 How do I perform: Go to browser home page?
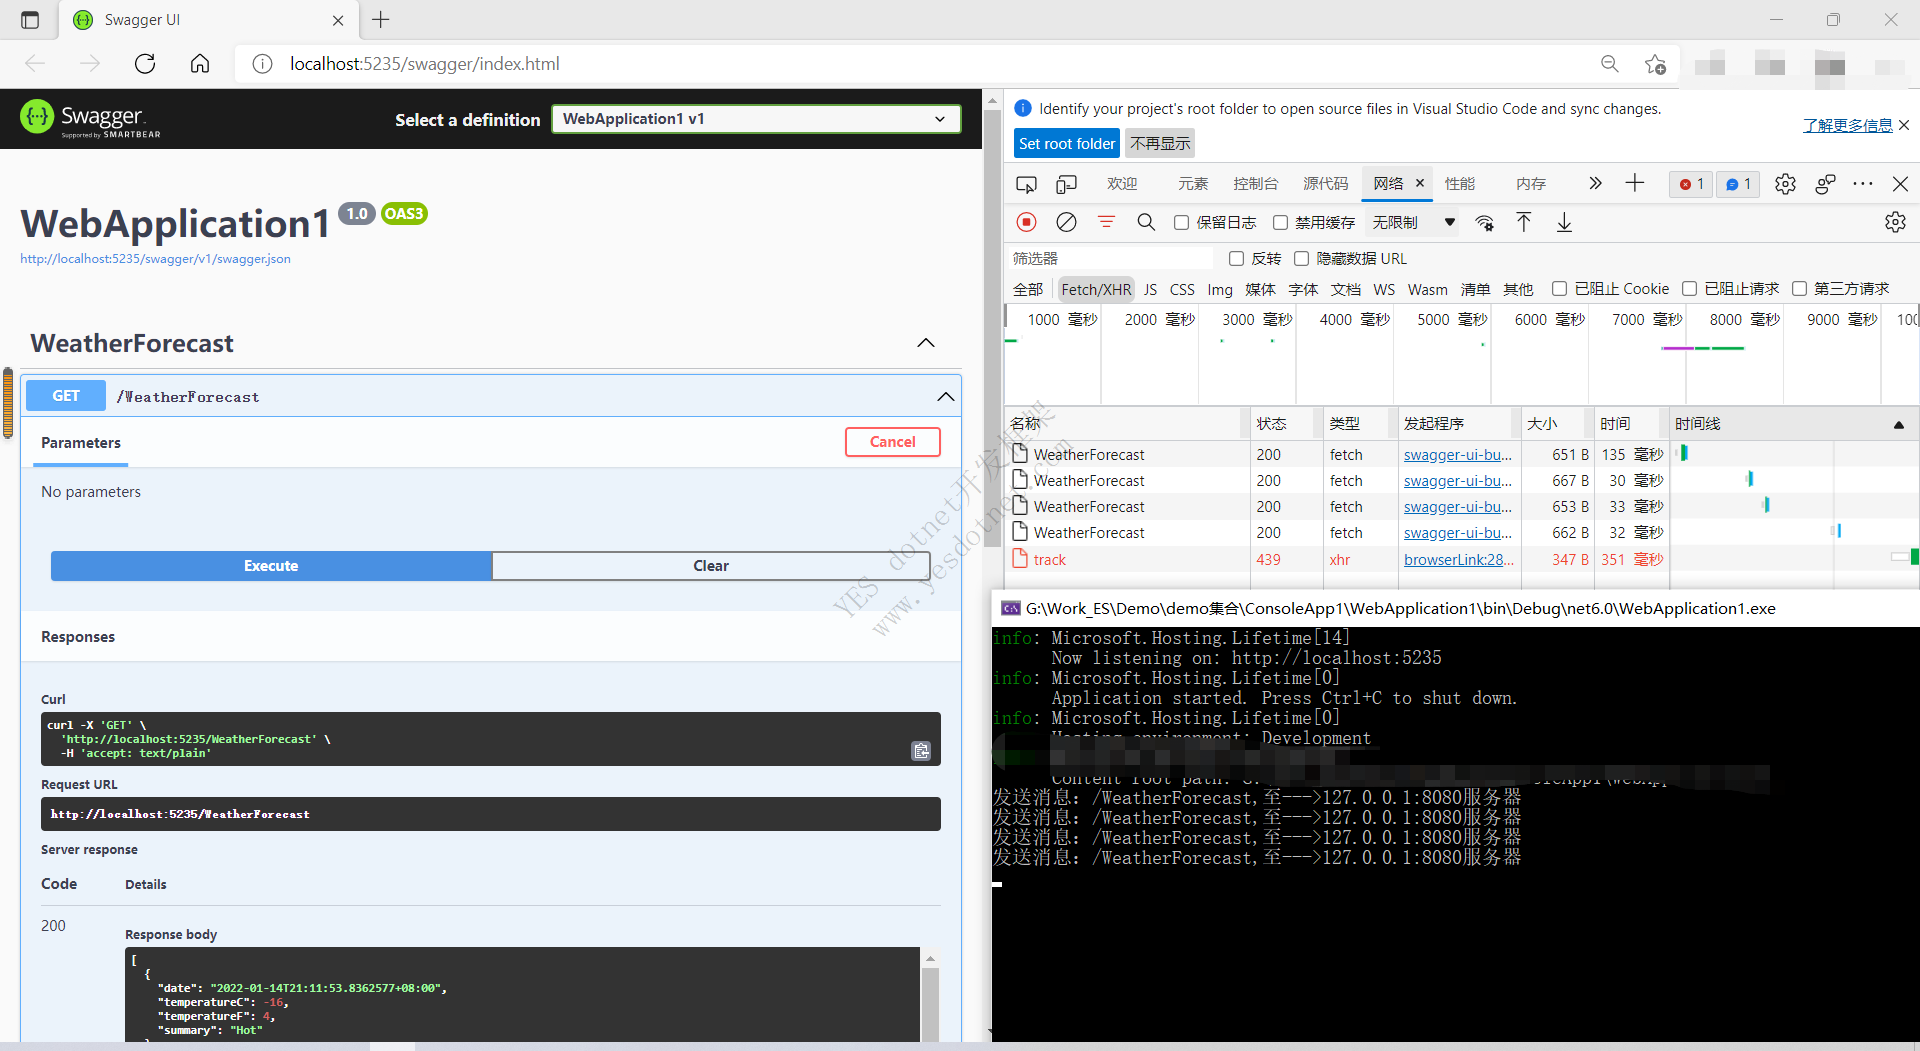click(x=200, y=64)
